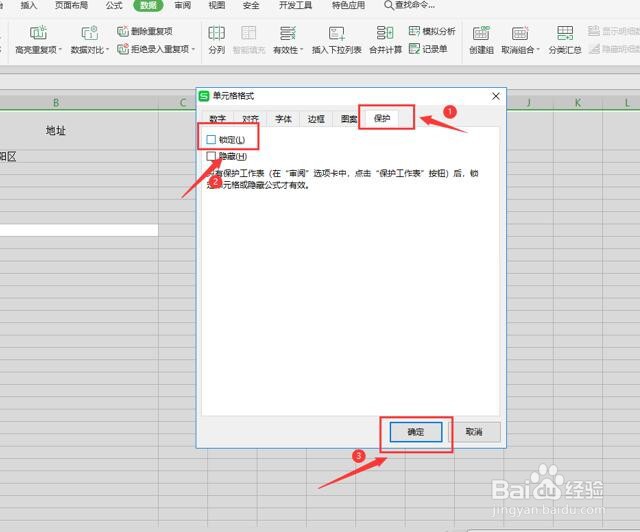Click the ungroup (取消组合) icon
Image resolution: width=640 pixels, height=532 pixels.
[x=520, y=33]
